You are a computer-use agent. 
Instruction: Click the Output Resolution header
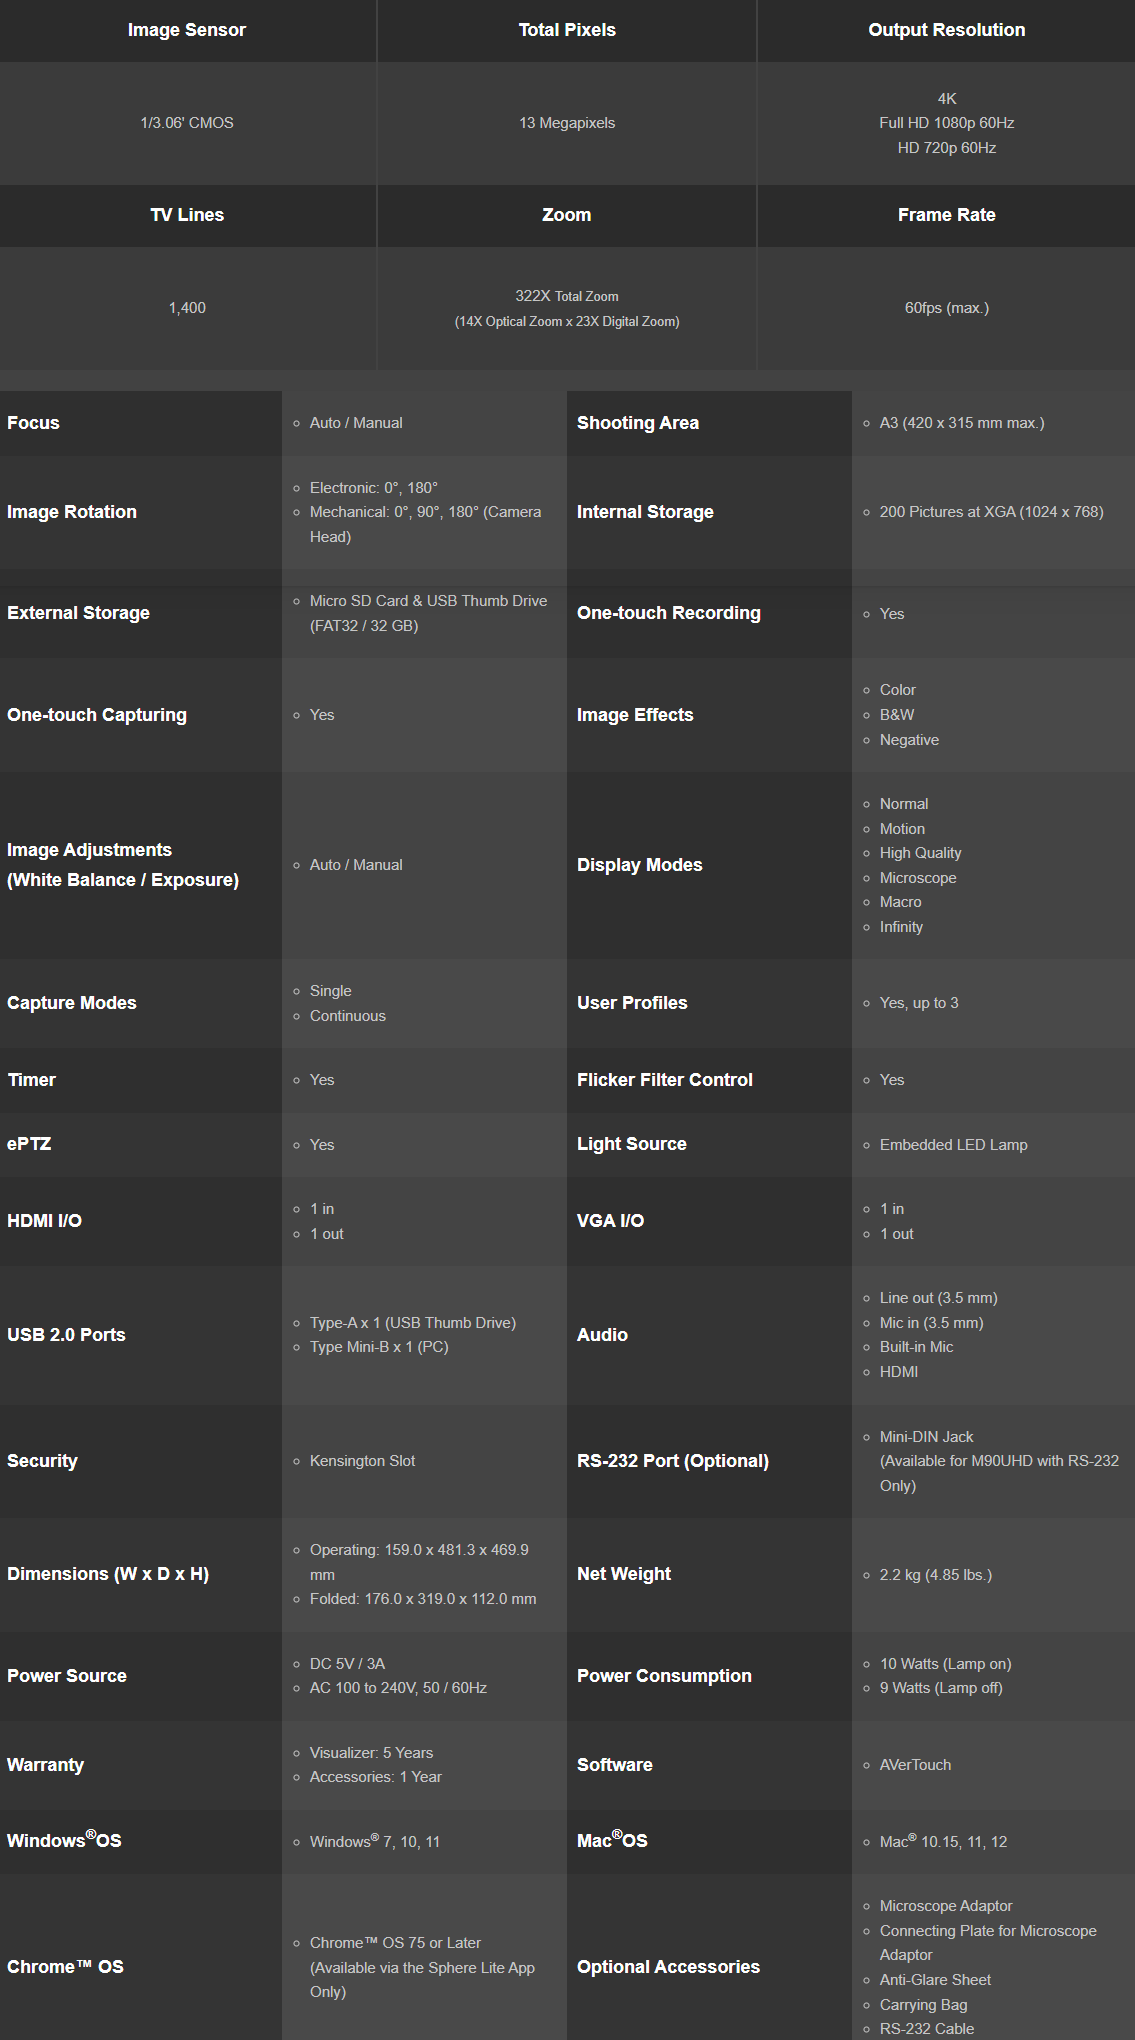click(x=946, y=30)
